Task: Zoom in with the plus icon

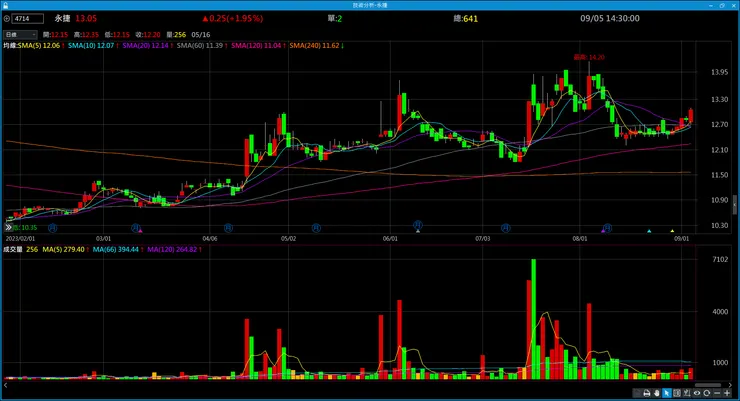Action: click(727, 393)
